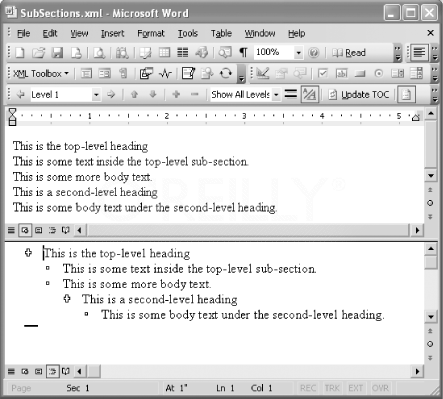Open Reading Layout with Read button
The height and width of the screenshot is (399, 443).
[349, 53]
